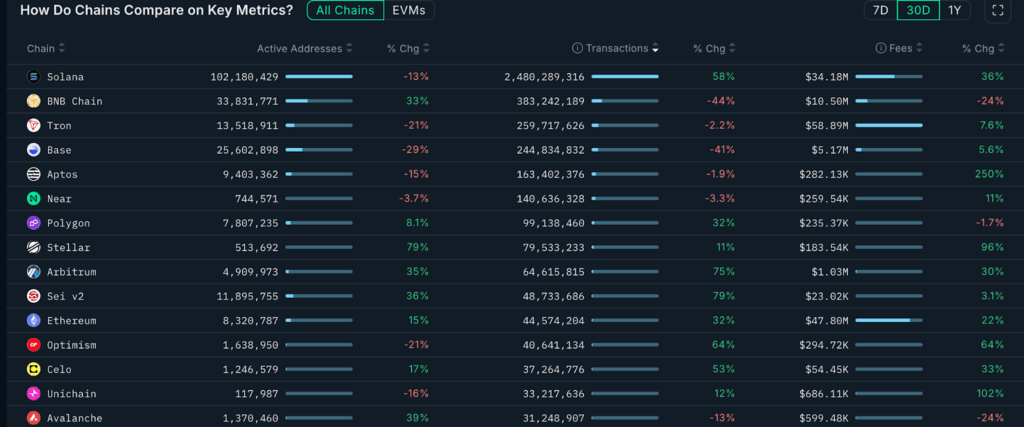Screen dimensions: 1024x427
Task: Click Solana's active addresses progress bar
Action: tap(319, 77)
